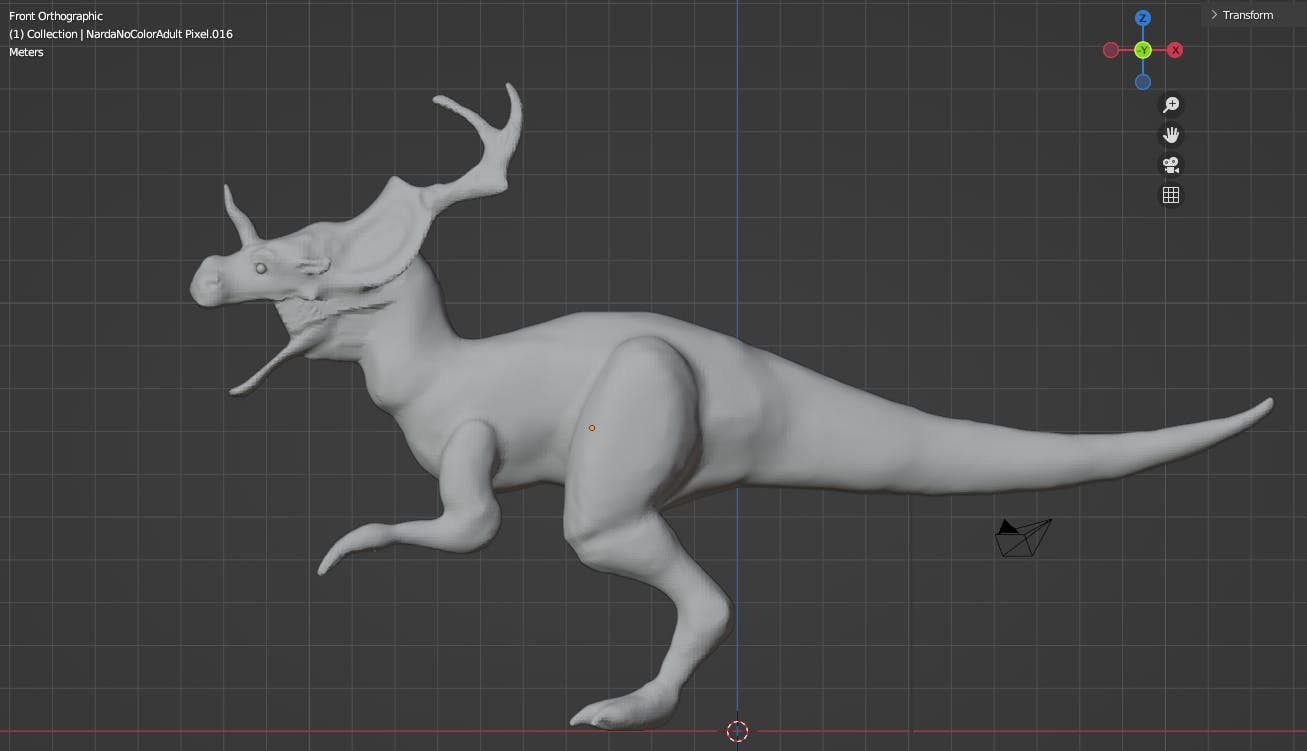Click the negative X axis gizmo dot
This screenshot has height=751, width=1307.
tap(1111, 50)
